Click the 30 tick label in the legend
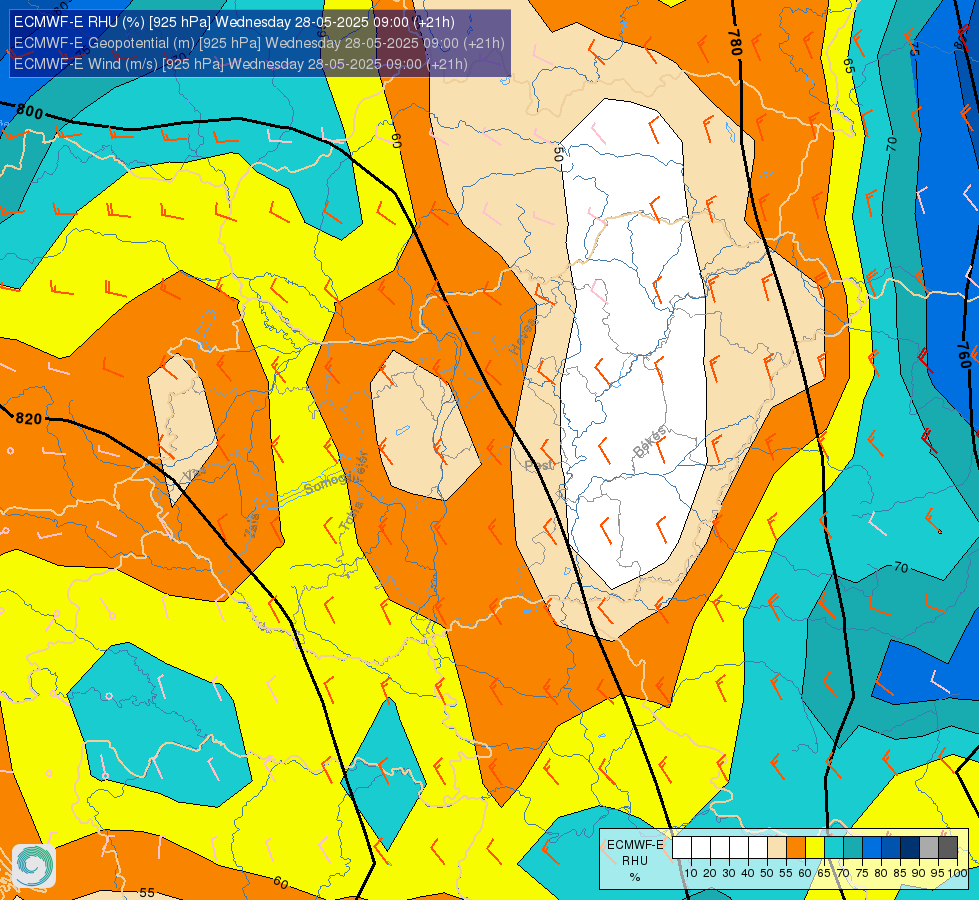Screen dimensions: 979x900 [729, 873]
